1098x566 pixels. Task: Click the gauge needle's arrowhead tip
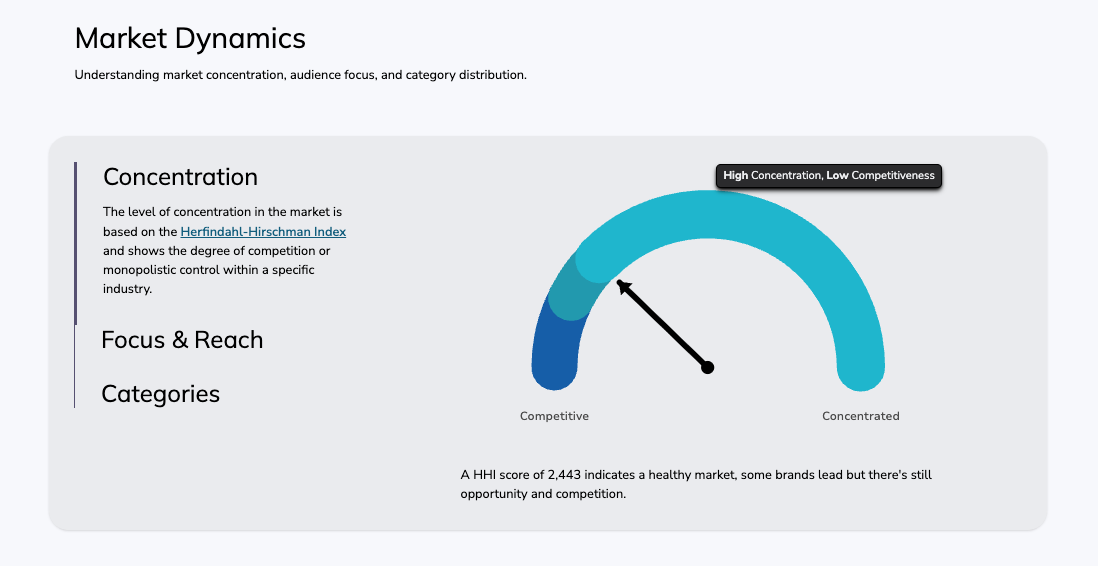[622, 285]
